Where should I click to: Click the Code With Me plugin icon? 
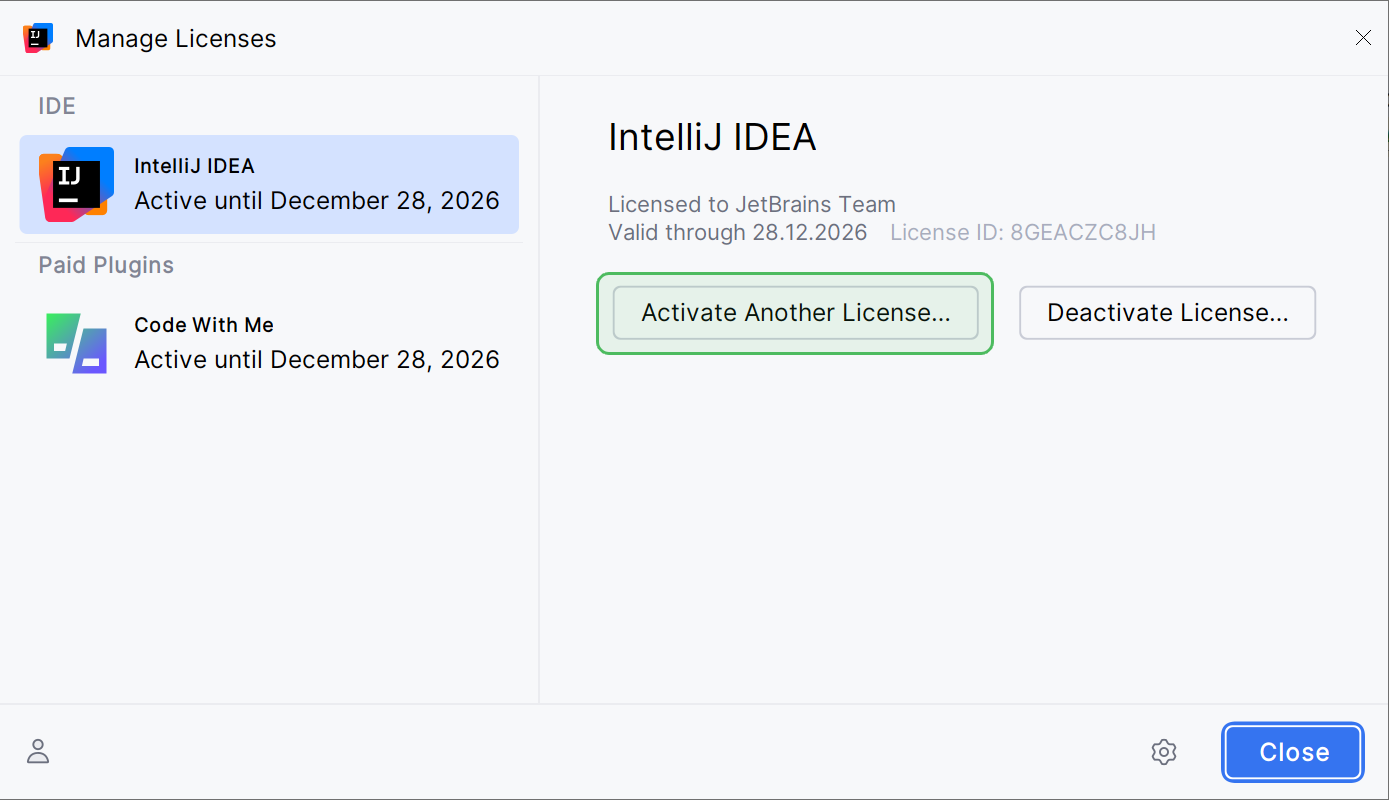76,343
